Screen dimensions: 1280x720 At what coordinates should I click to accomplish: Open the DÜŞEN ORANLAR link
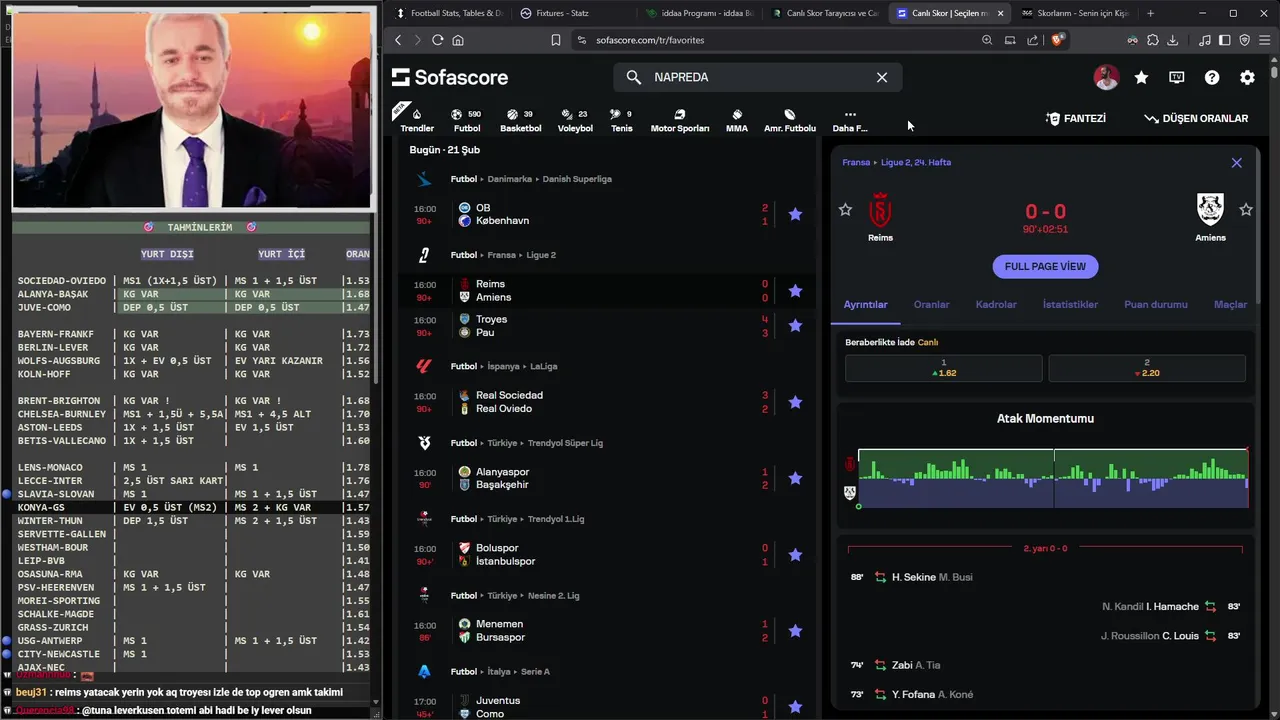click(1196, 118)
